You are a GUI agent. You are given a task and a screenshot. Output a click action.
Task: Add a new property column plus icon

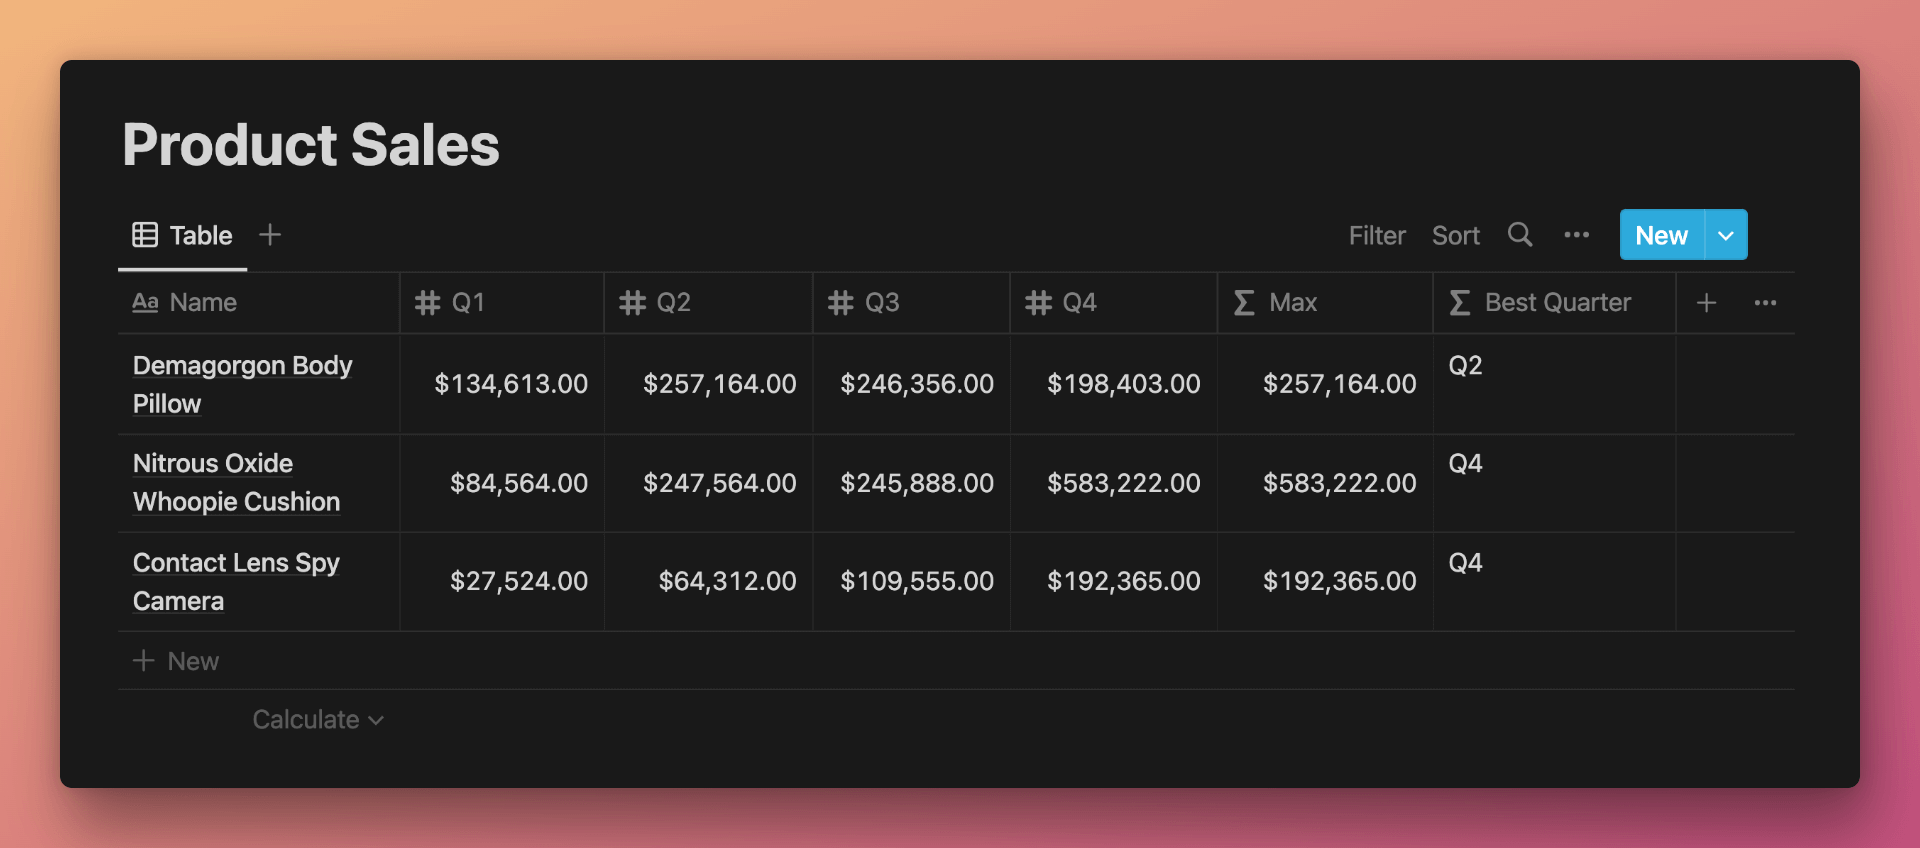[x=1707, y=302]
